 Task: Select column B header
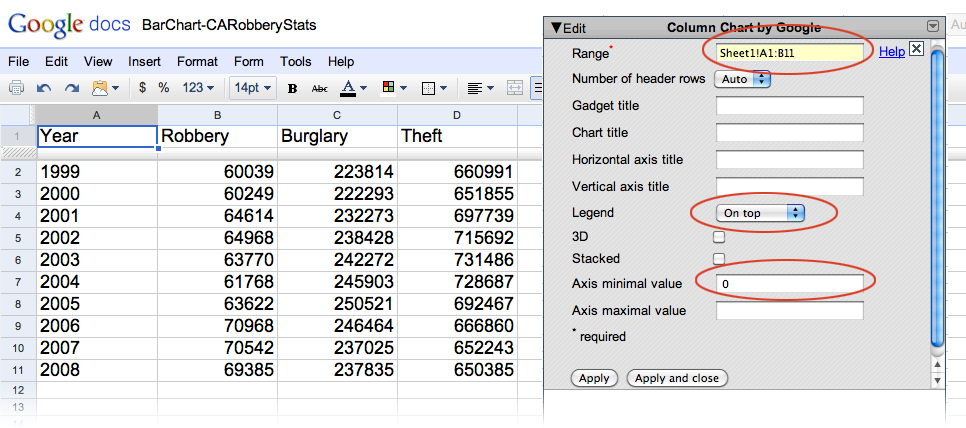tap(217, 115)
